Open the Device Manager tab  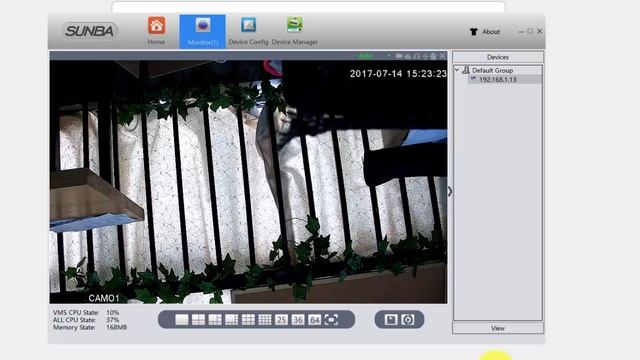click(x=295, y=31)
